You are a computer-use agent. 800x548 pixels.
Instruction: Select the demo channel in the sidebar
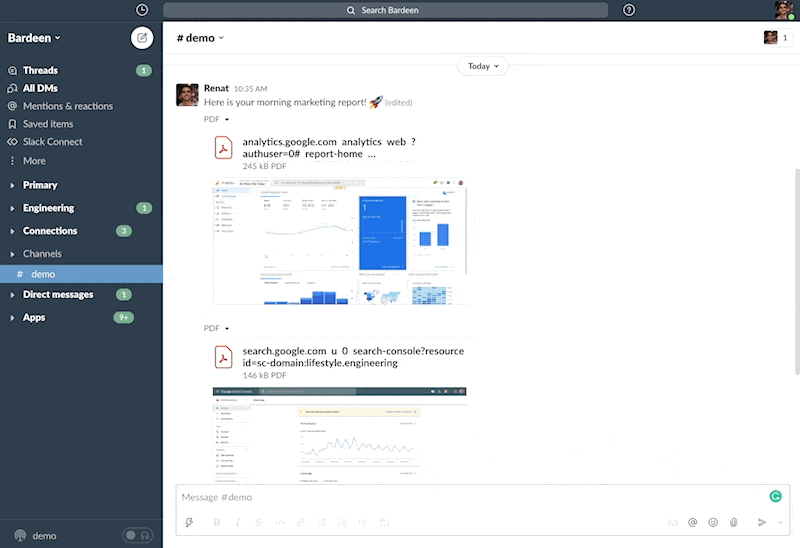click(81, 274)
